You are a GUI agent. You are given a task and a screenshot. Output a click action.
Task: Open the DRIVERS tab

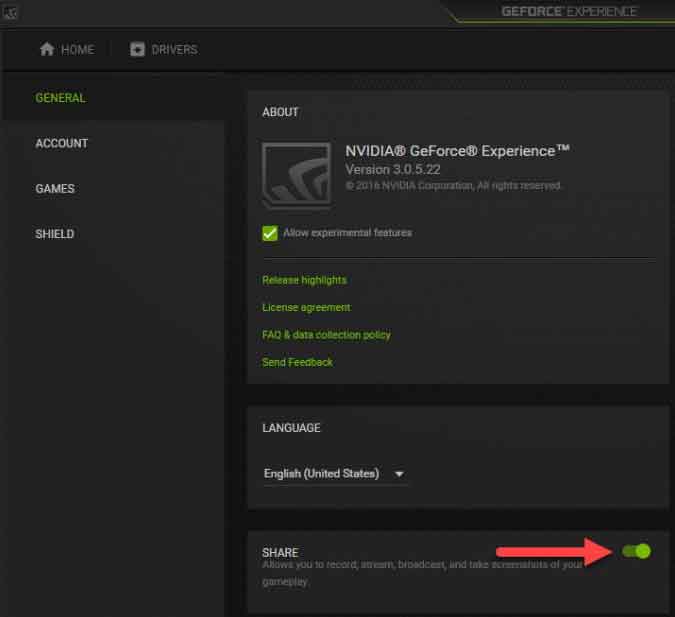(164, 50)
